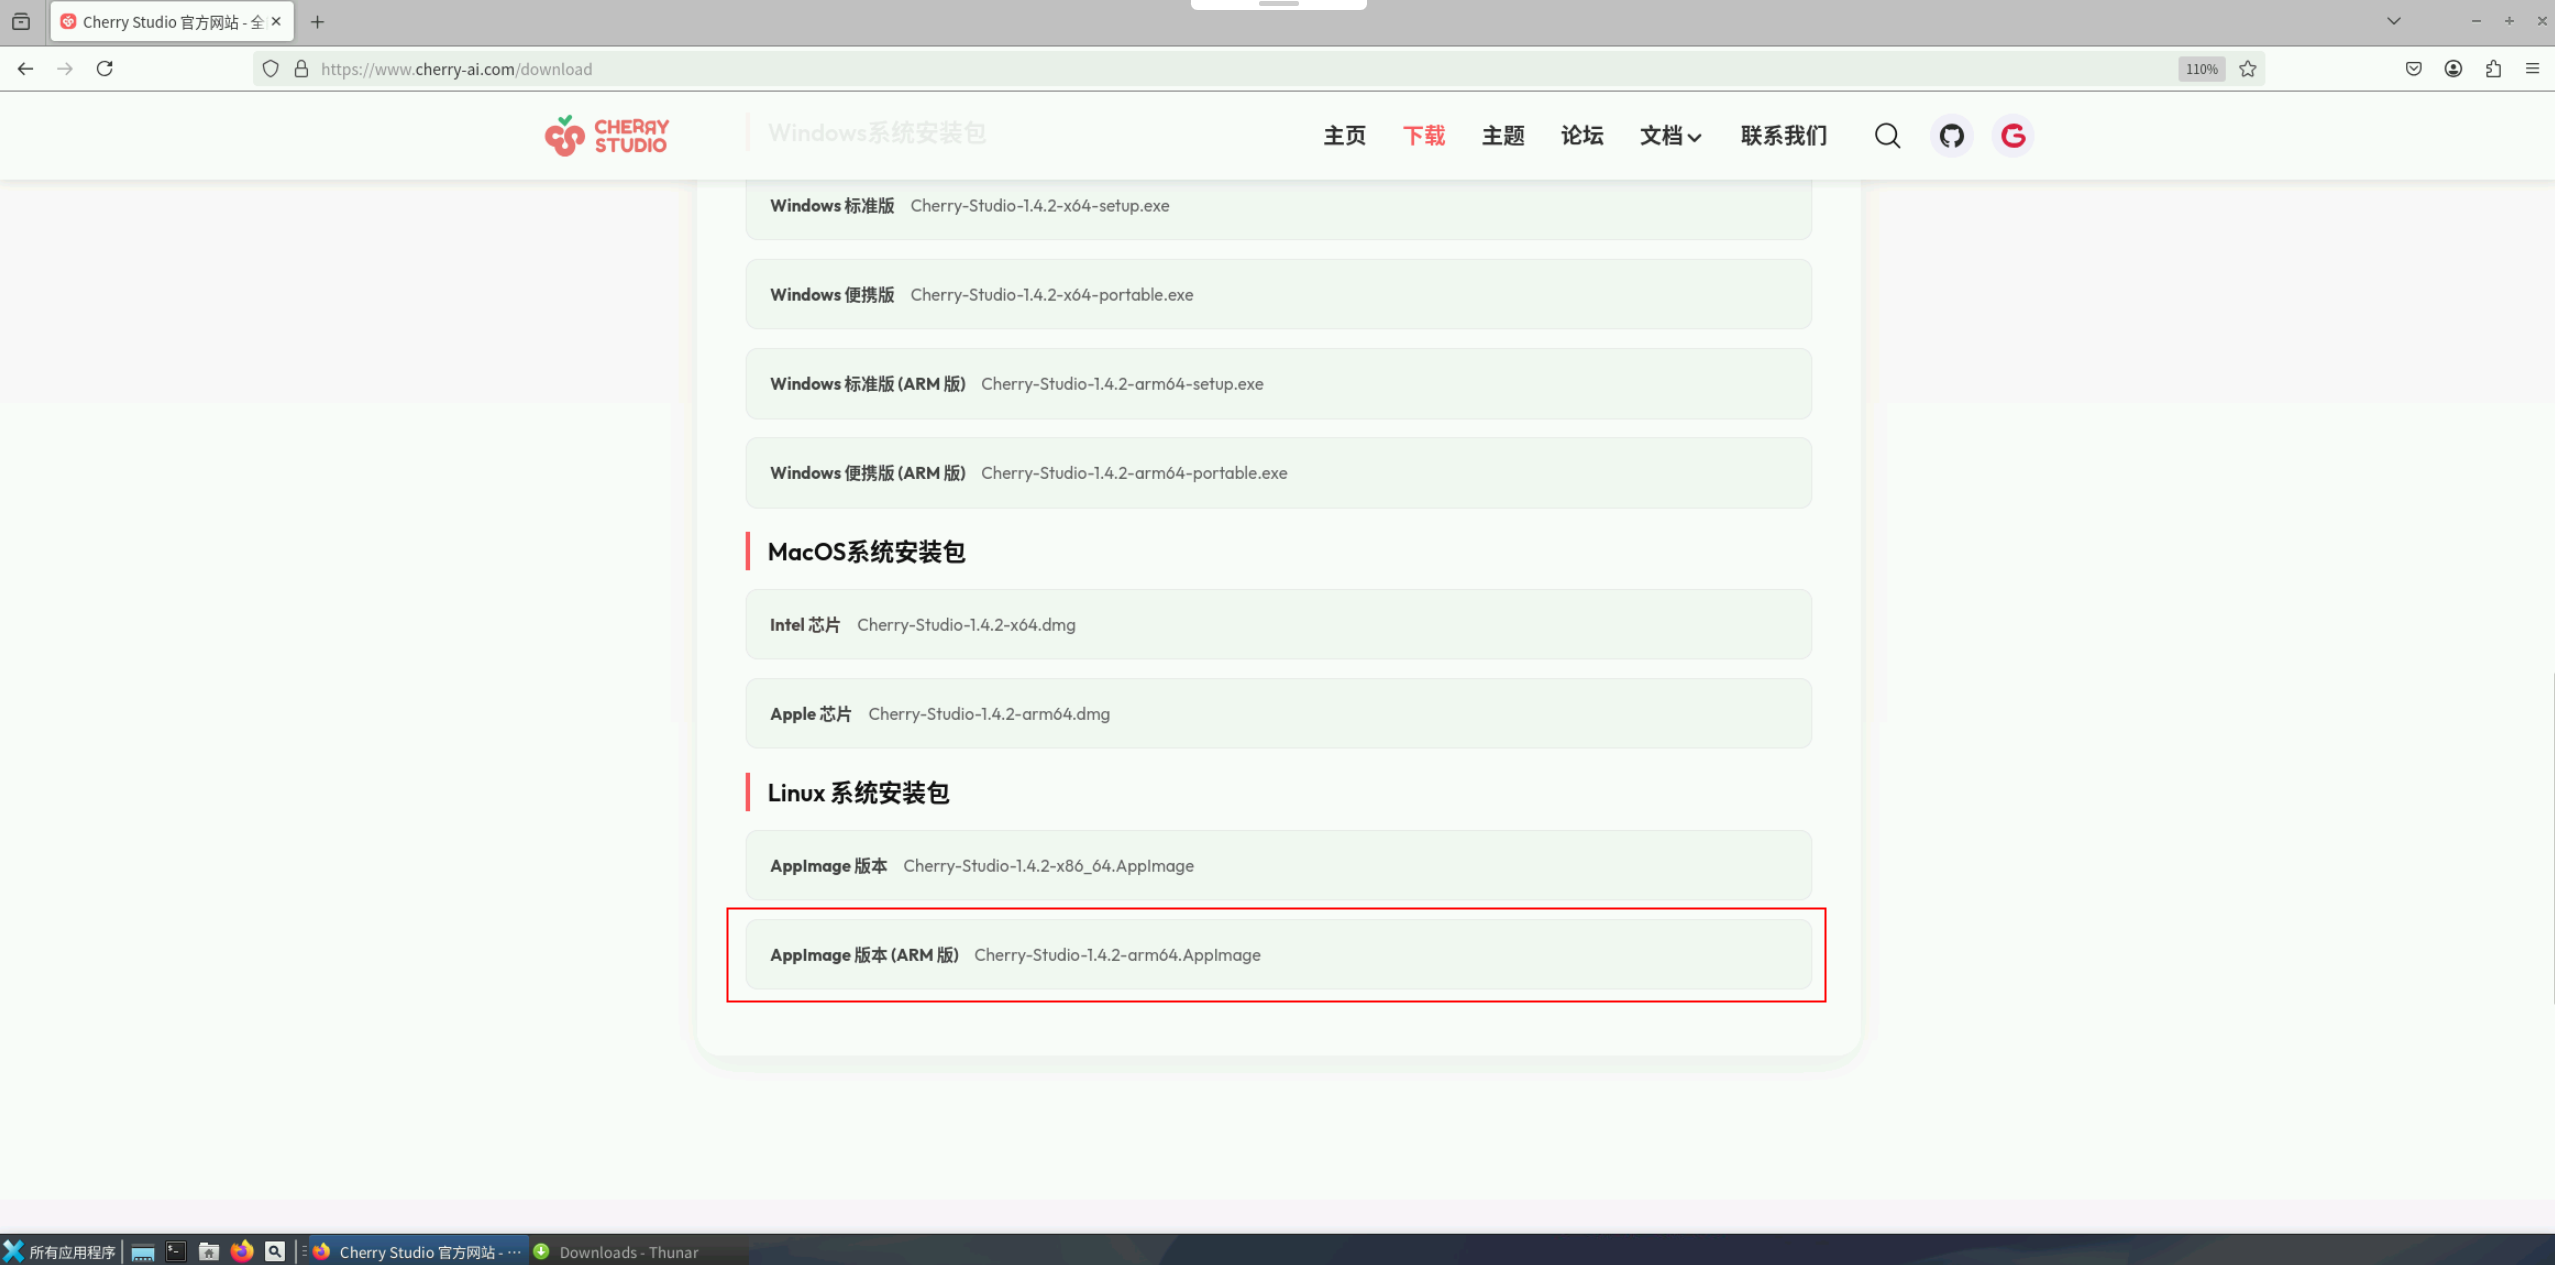Switch to Downloads - Thunar taskbar window
2555x1265 pixels.
[x=617, y=1252]
